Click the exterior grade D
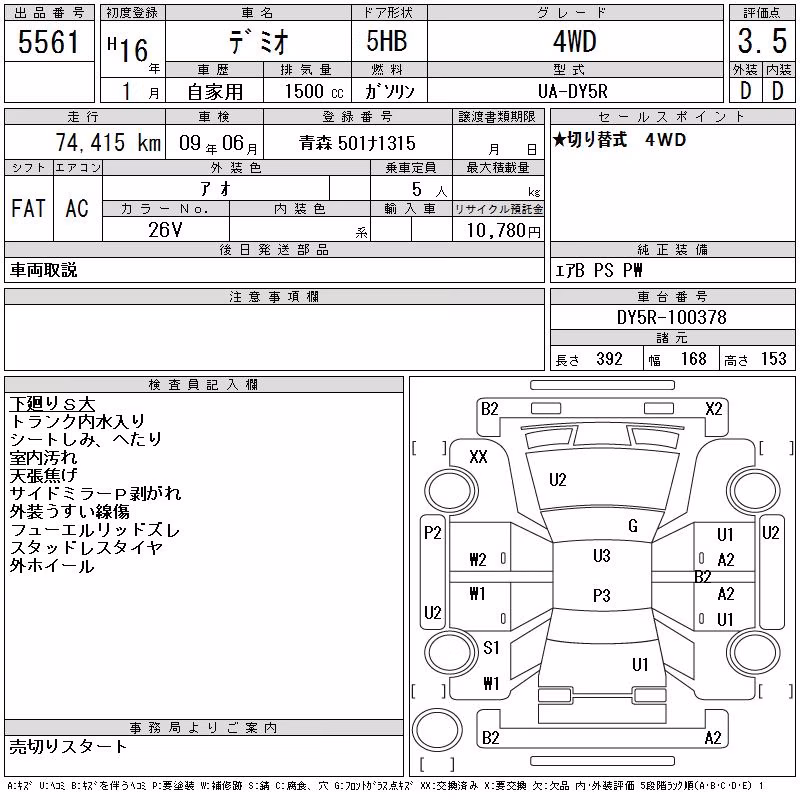The width and height of the screenshot is (800, 800). [x=745, y=91]
